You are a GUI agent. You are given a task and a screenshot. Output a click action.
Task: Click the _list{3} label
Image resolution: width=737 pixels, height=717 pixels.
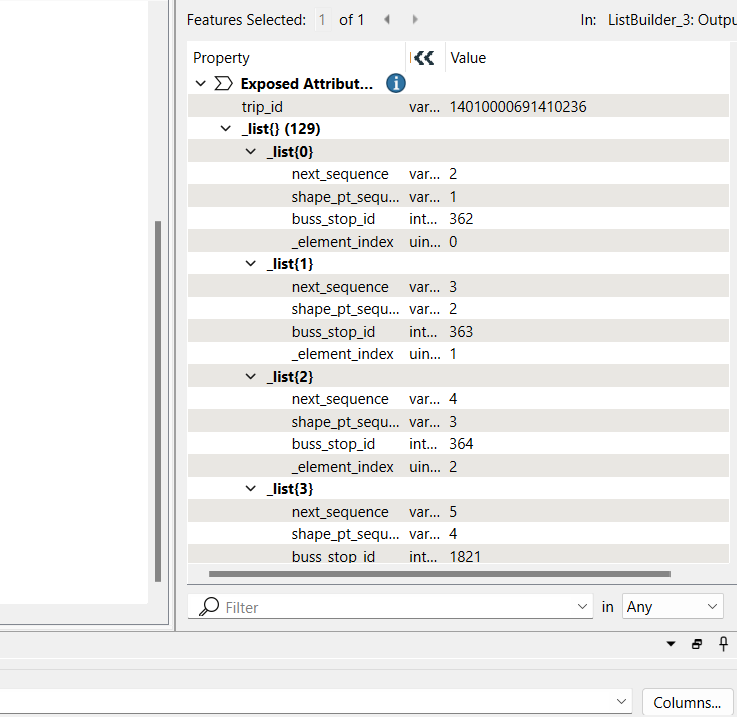[290, 489]
